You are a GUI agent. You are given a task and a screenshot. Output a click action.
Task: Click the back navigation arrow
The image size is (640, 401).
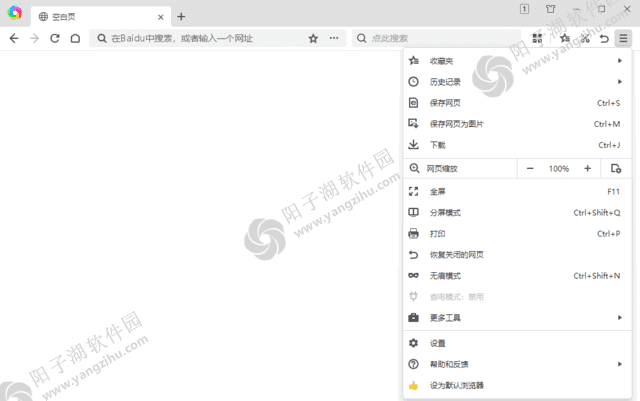[14, 38]
